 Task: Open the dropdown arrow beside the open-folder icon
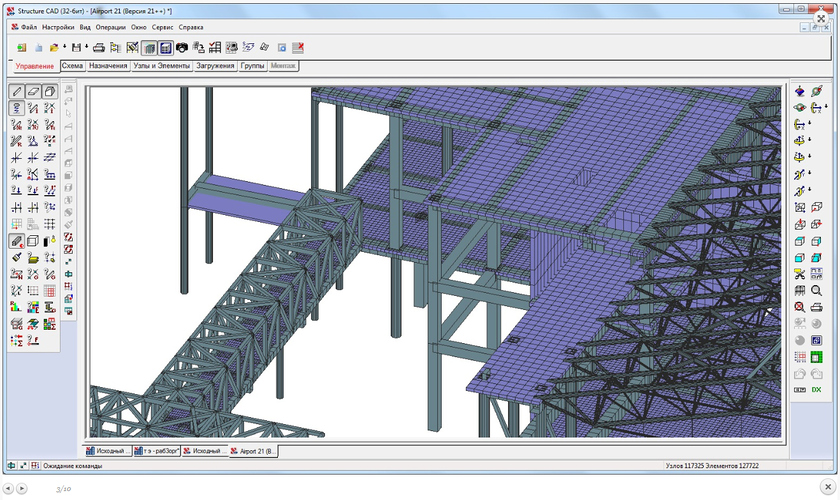point(64,47)
